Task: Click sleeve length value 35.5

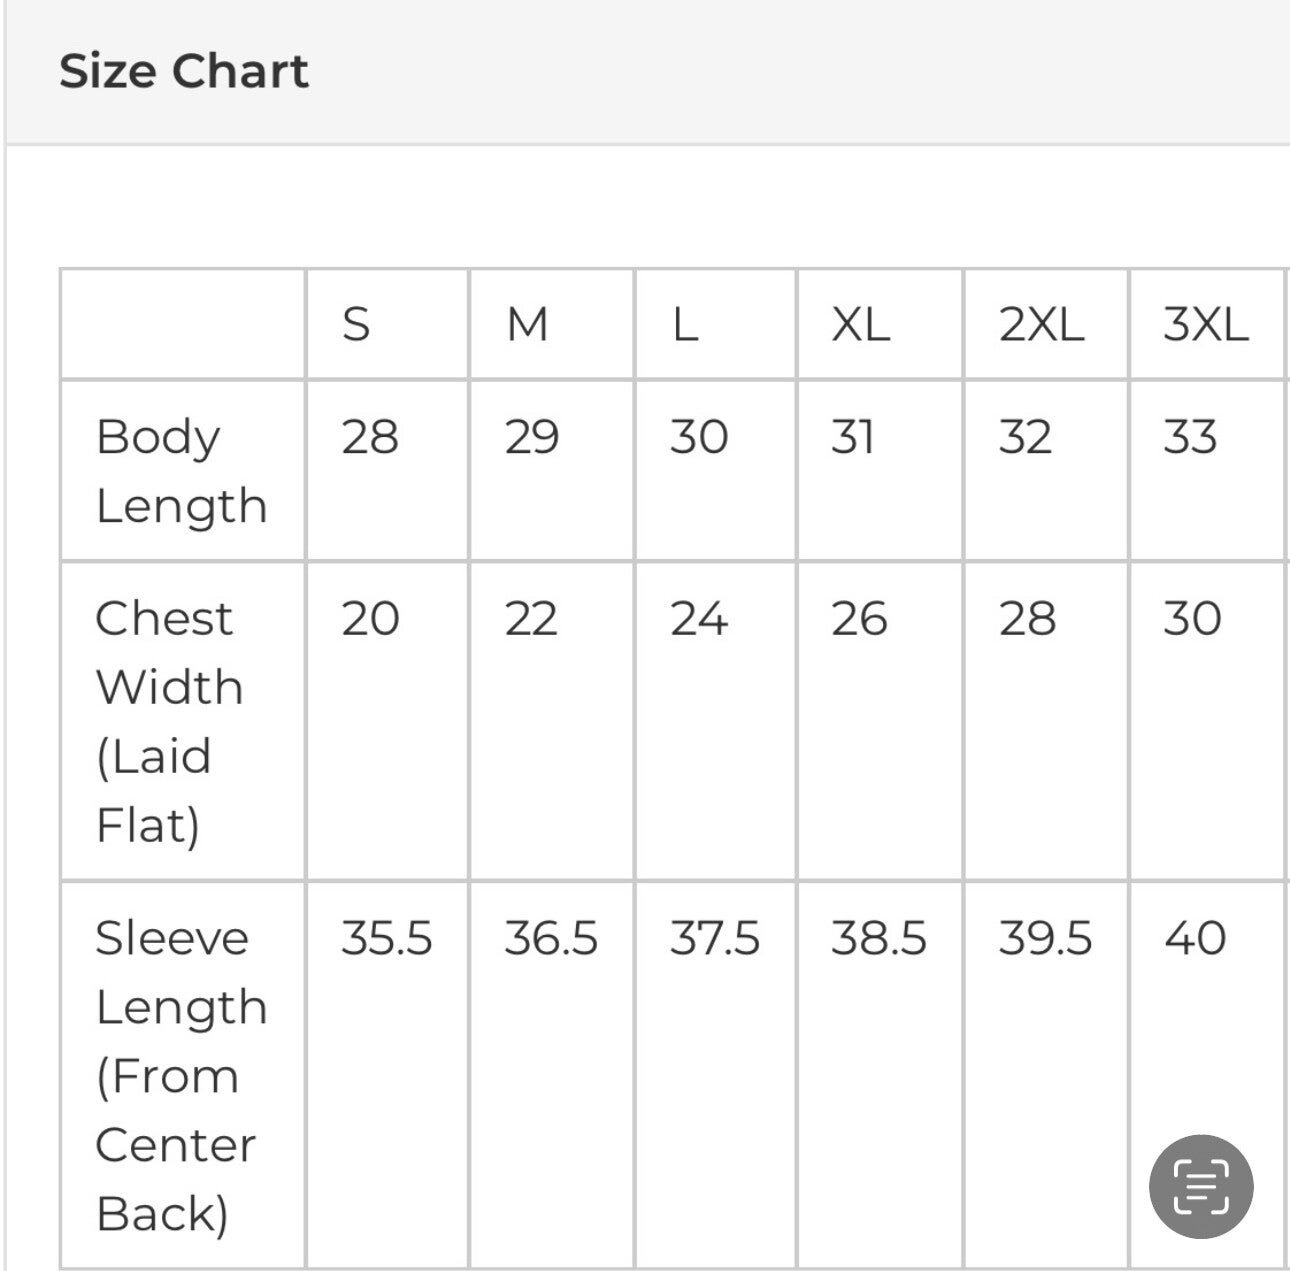Action: click(386, 938)
